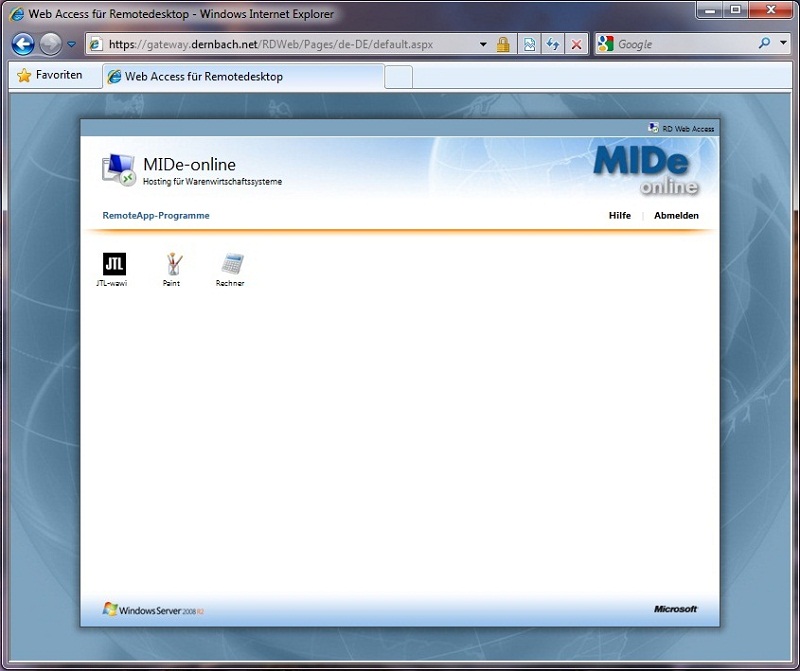Click the RD Web Access icon
Image resolution: width=800 pixels, height=671 pixels.
[x=653, y=128]
